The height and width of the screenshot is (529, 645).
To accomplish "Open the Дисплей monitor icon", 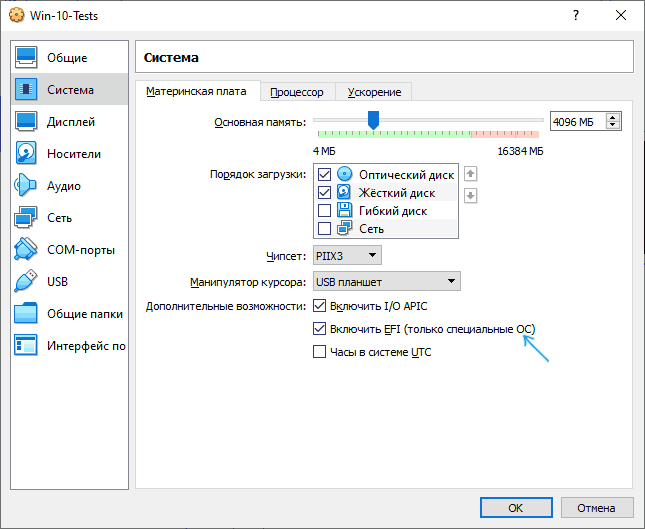I will [26, 121].
